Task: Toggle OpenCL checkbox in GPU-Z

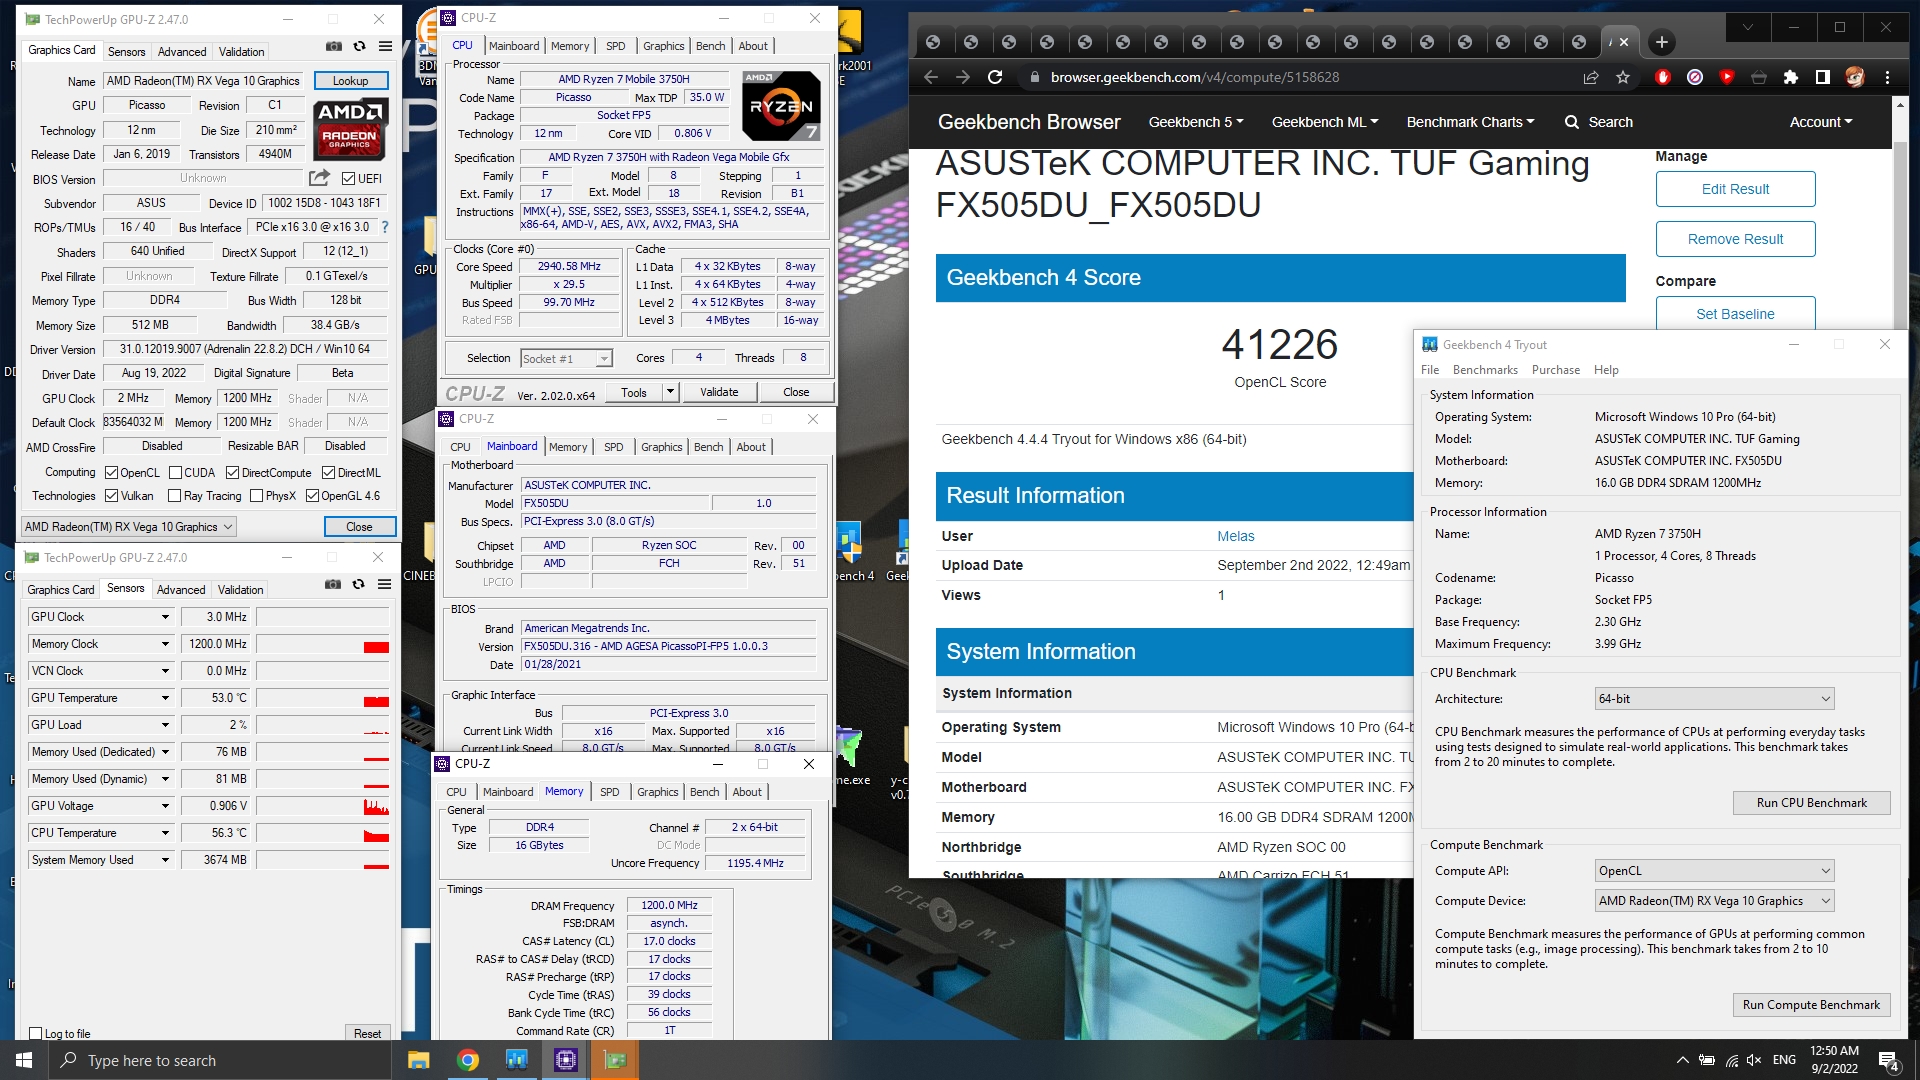Action: point(112,472)
